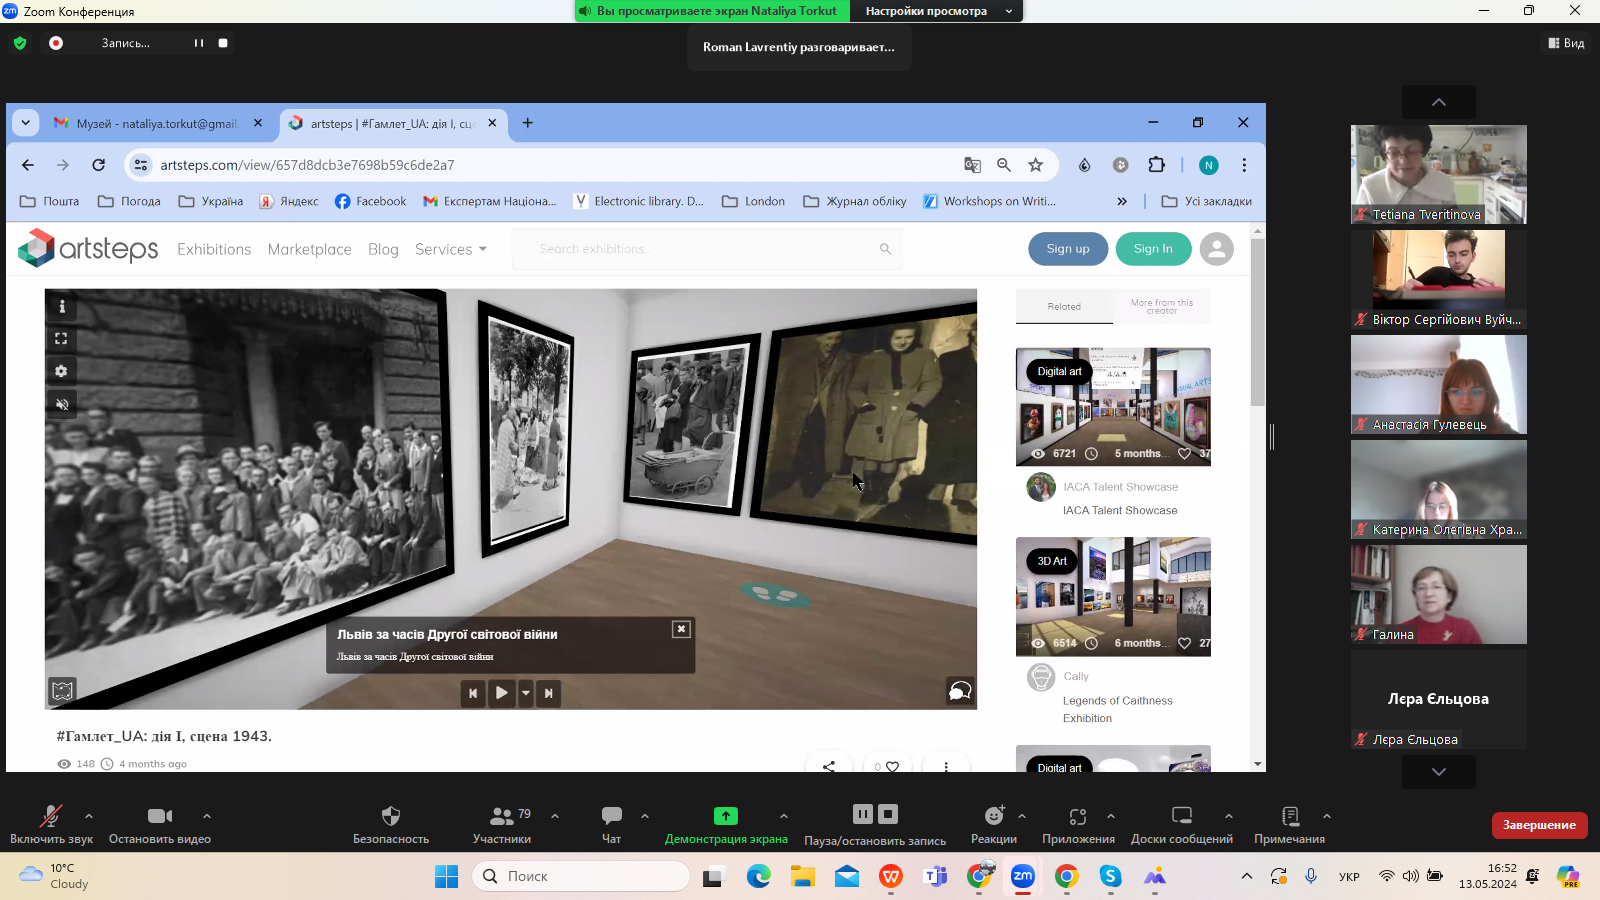Open the exhibition info icon in viewer

(x=62, y=307)
